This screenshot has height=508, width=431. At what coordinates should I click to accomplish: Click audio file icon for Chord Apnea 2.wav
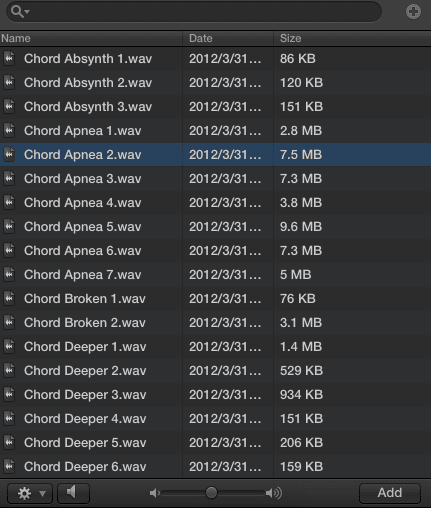[x=9, y=155]
